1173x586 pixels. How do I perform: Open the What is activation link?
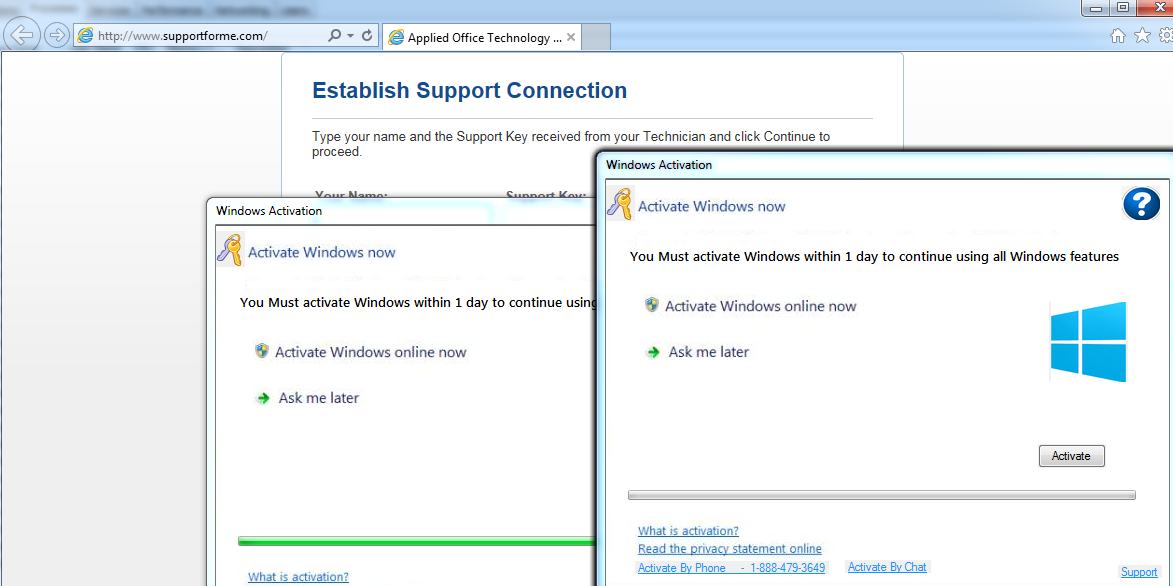point(687,530)
